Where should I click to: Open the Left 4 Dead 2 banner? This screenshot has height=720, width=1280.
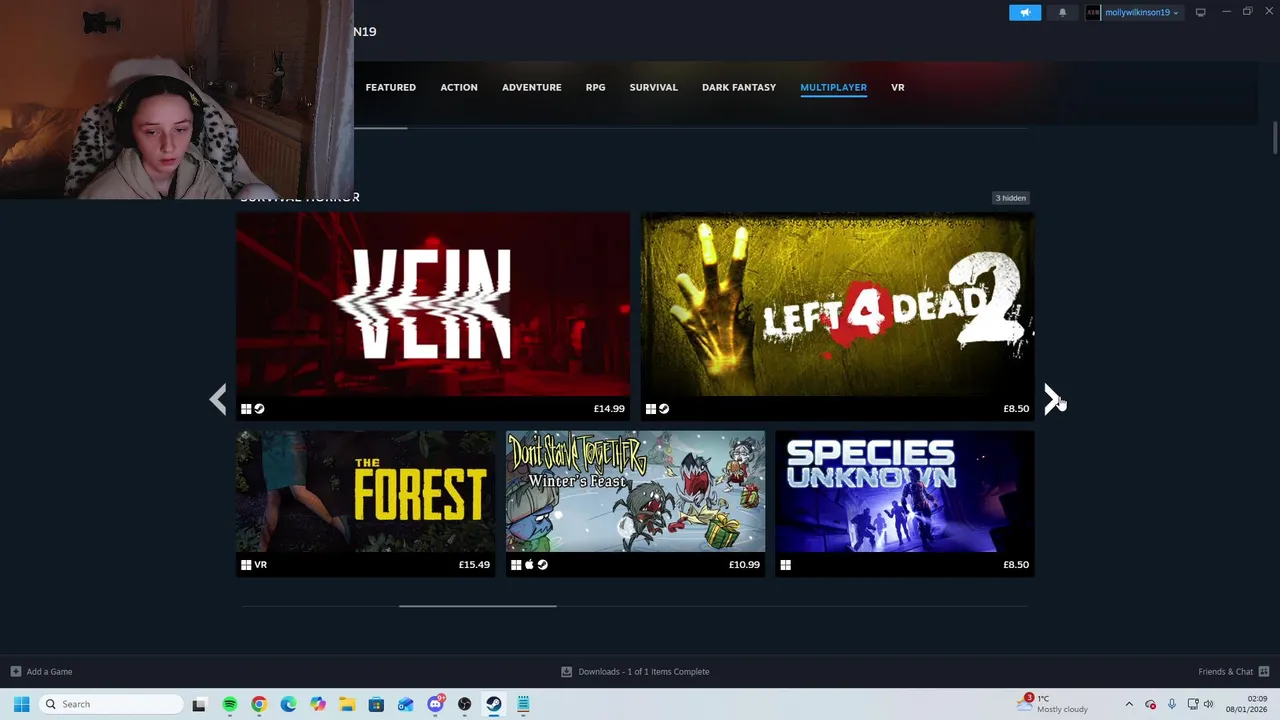pyautogui.click(x=837, y=304)
